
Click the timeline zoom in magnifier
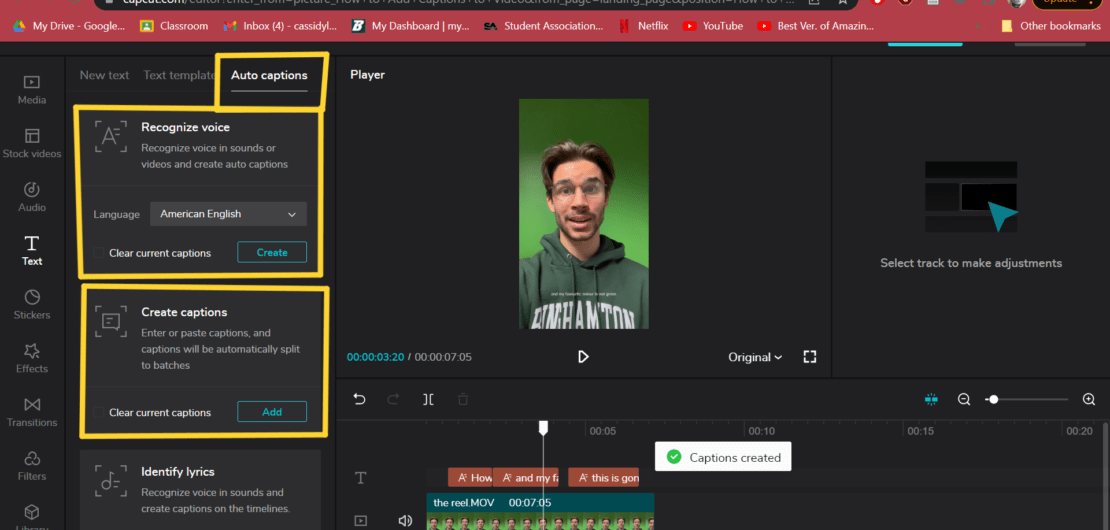1089,399
